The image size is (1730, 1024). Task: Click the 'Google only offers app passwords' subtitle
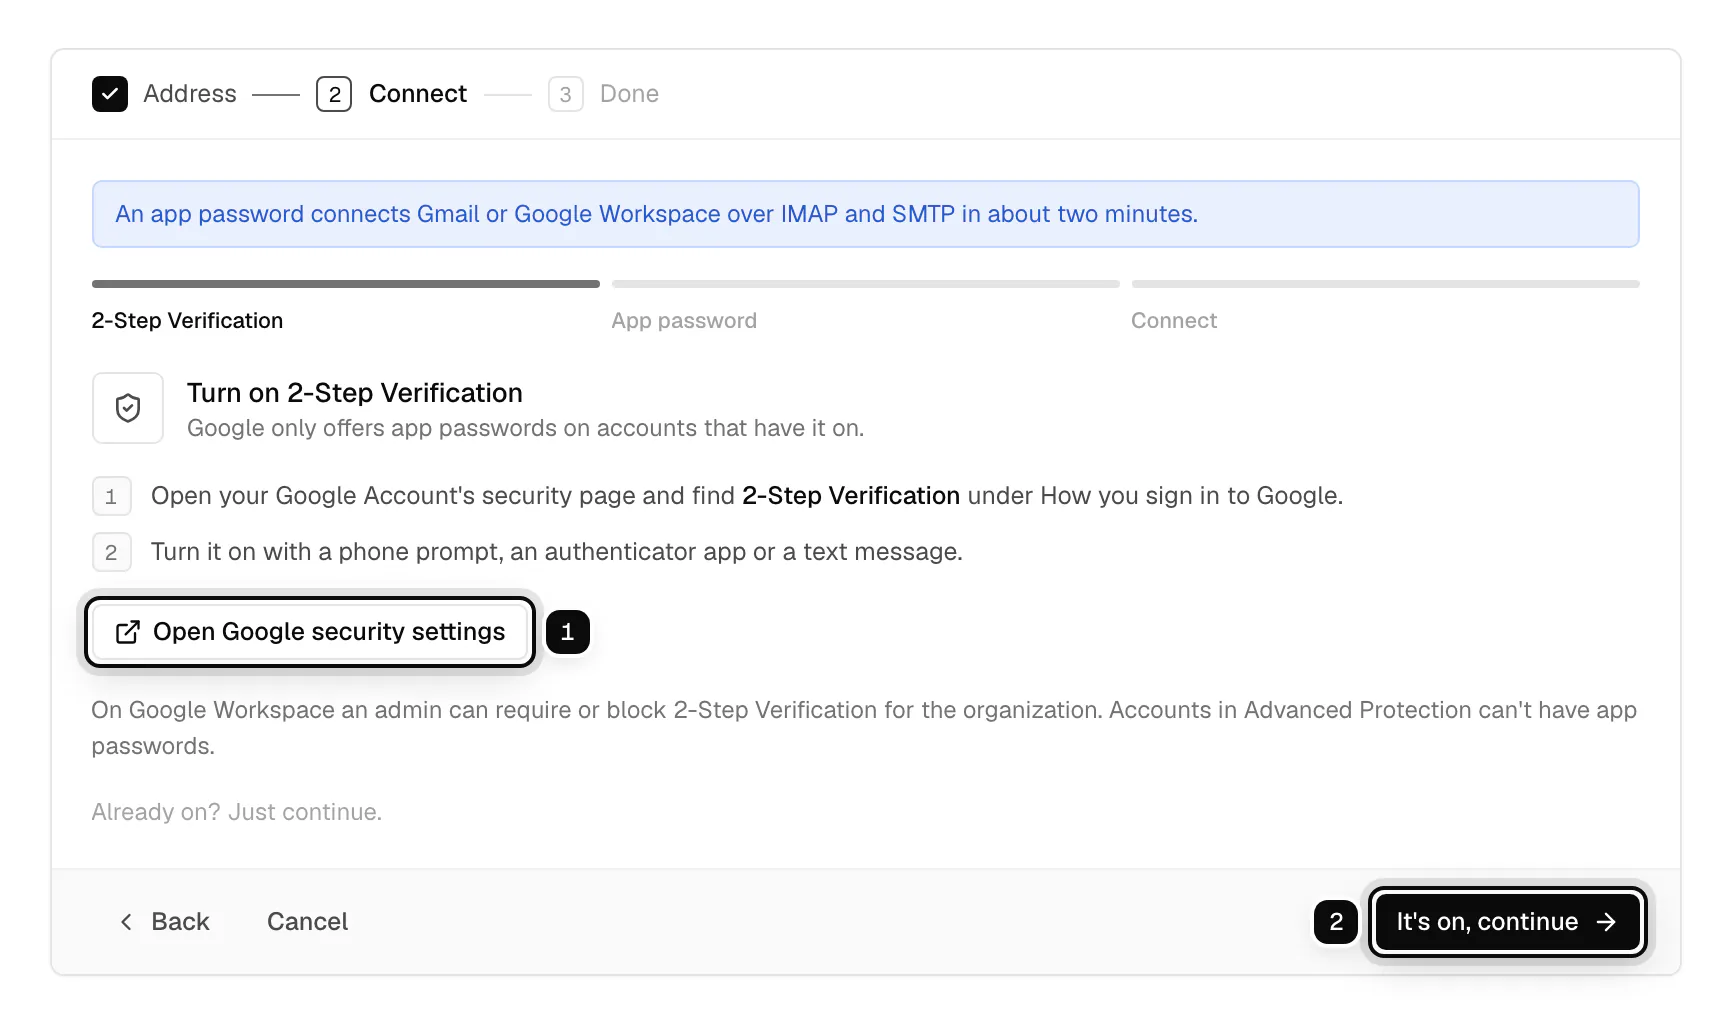pyautogui.click(x=525, y=428)
